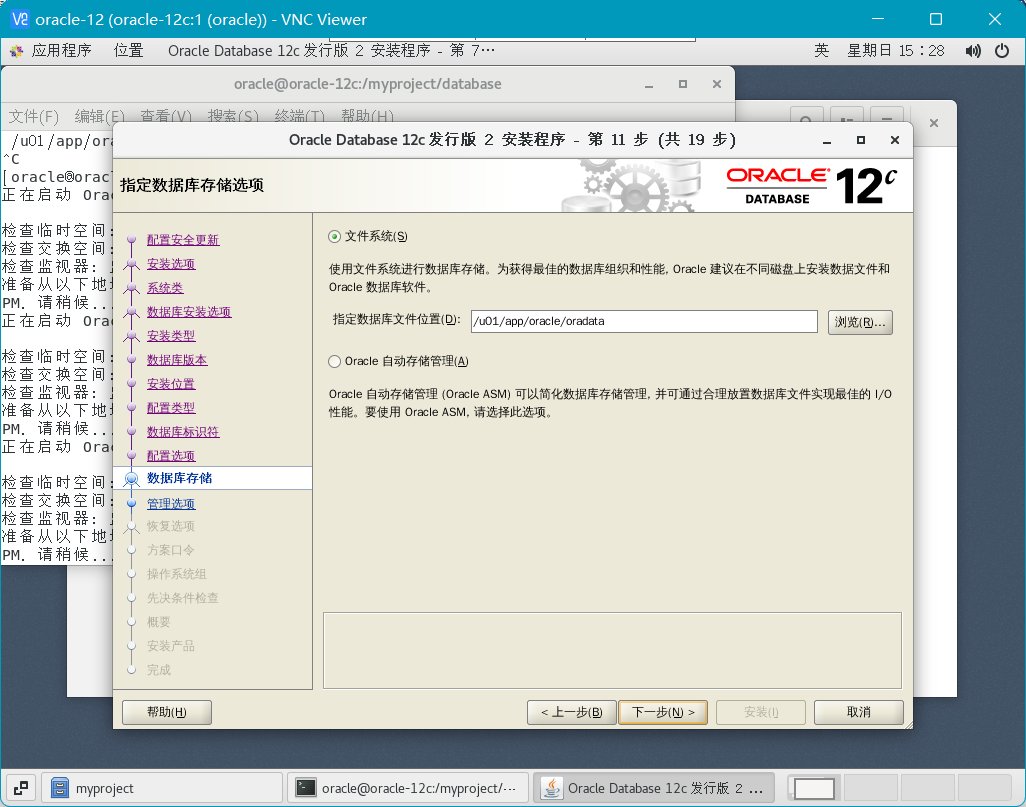1026x807 pixels.
Task: Minimize the terminal window
Action: (x=649, y=84)
